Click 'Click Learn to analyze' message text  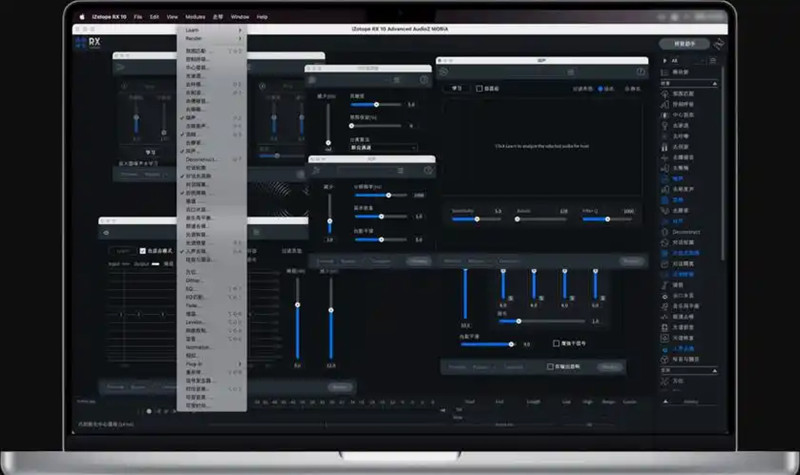click(541, 146)
